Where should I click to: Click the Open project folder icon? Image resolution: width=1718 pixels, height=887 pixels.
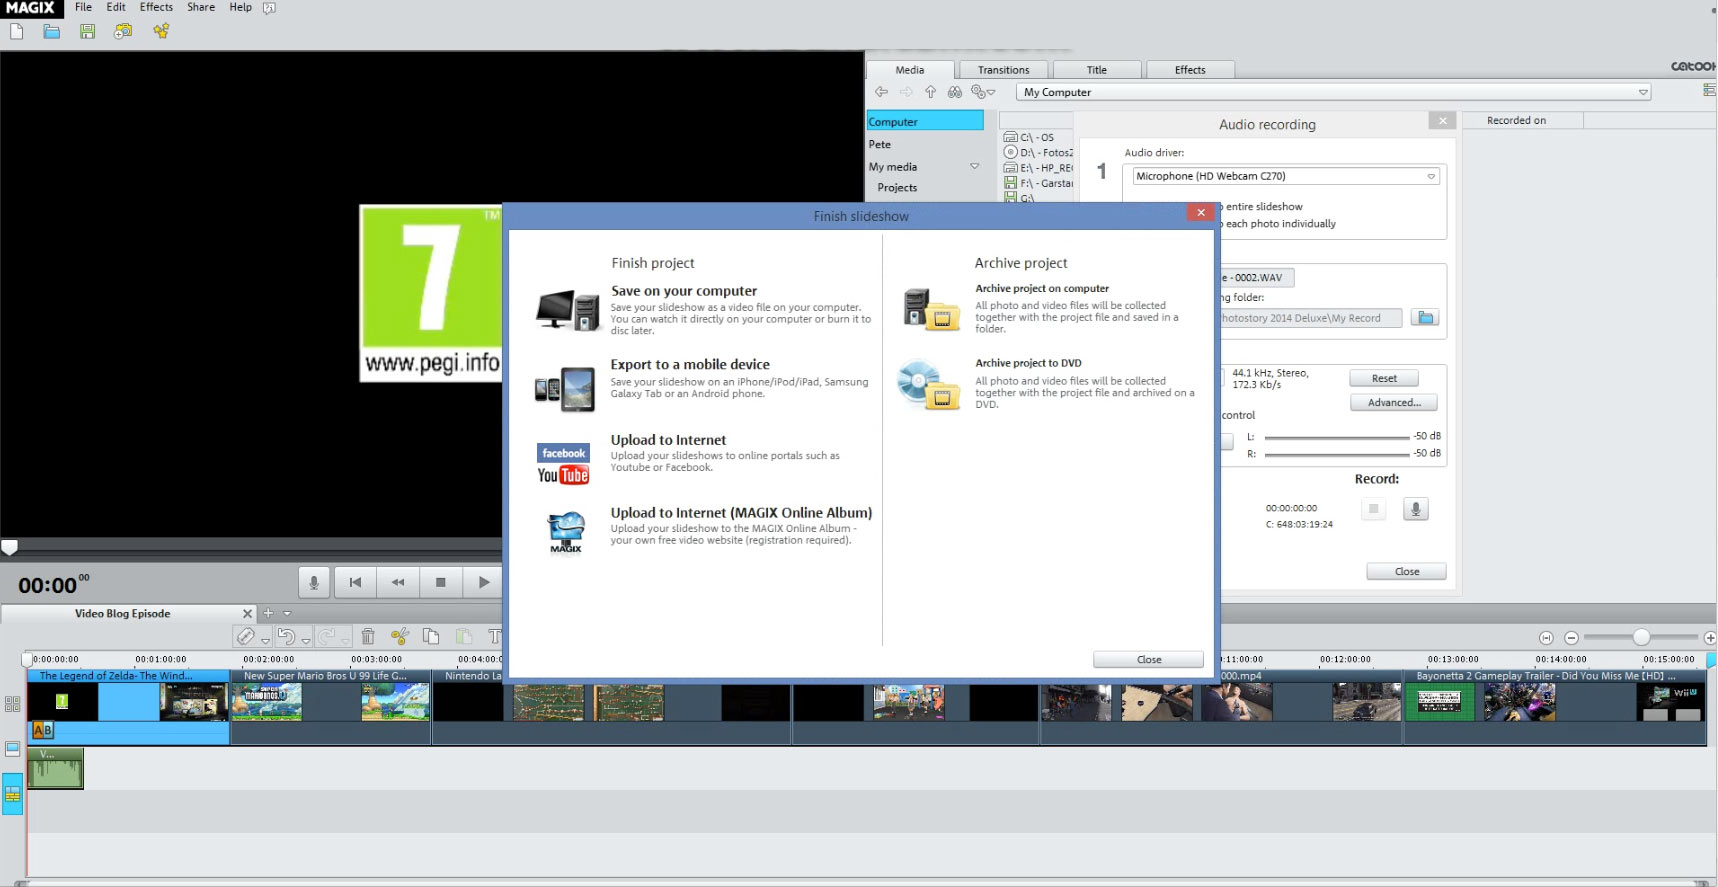point(52,31)
